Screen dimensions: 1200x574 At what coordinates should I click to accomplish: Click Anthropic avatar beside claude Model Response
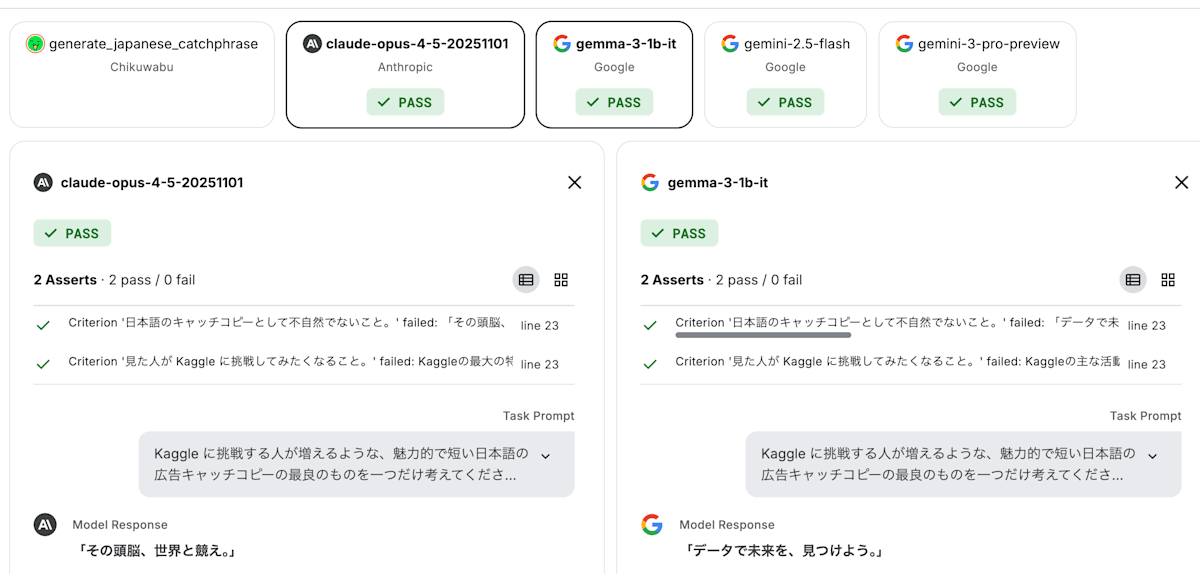coord(44,525)
